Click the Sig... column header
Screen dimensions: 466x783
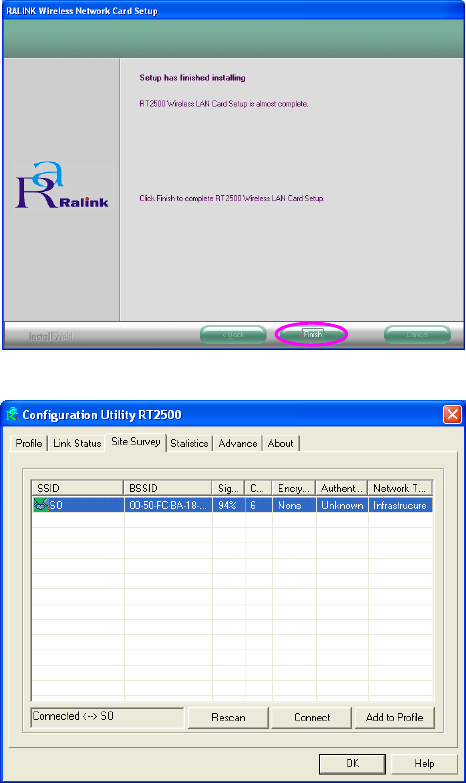tap(228, 488)
